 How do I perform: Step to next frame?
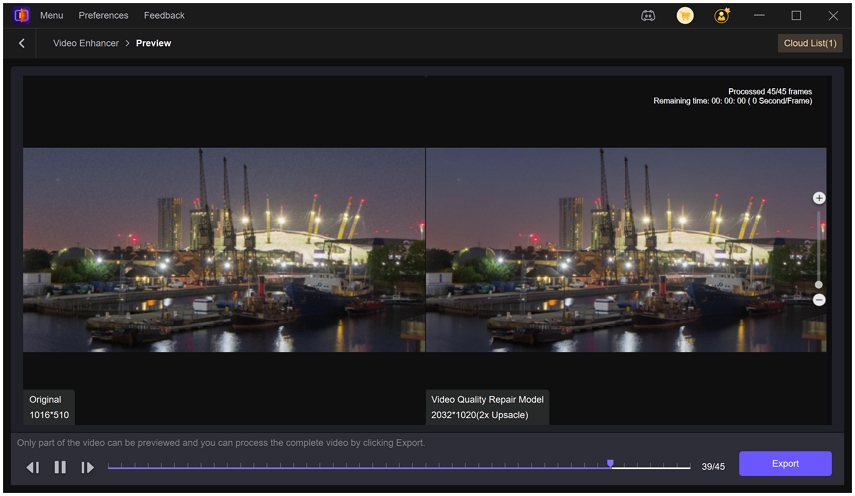coord(87,467)
